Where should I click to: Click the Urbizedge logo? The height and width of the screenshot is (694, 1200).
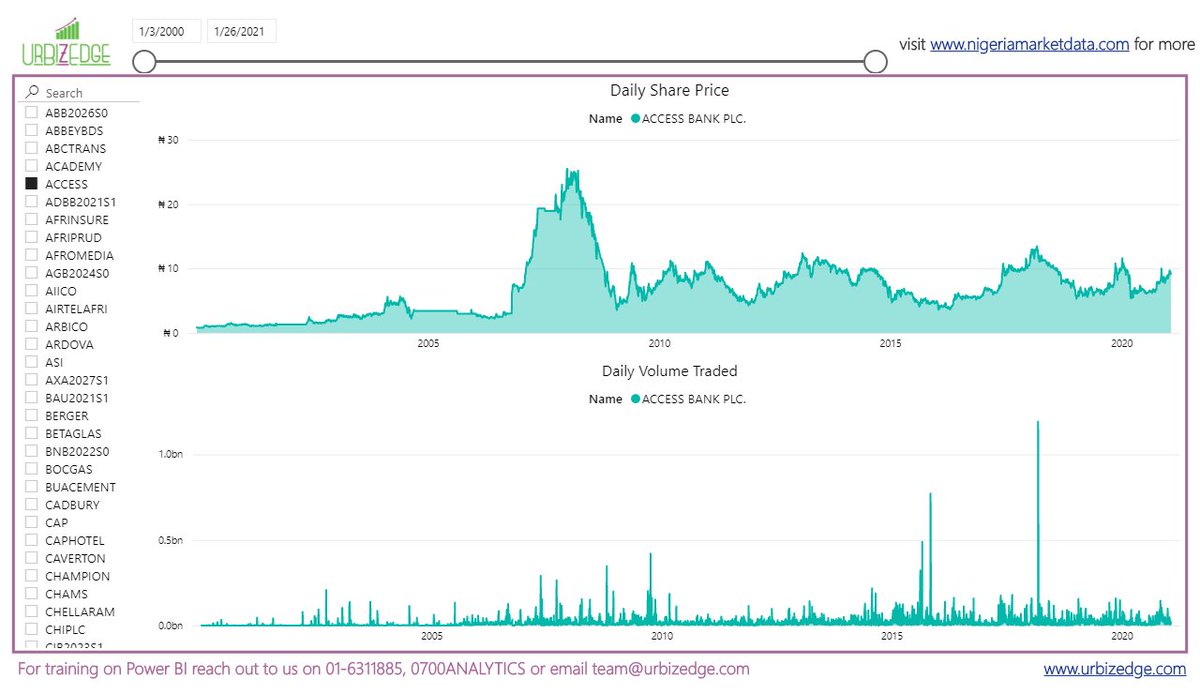(x=66, y=42)
